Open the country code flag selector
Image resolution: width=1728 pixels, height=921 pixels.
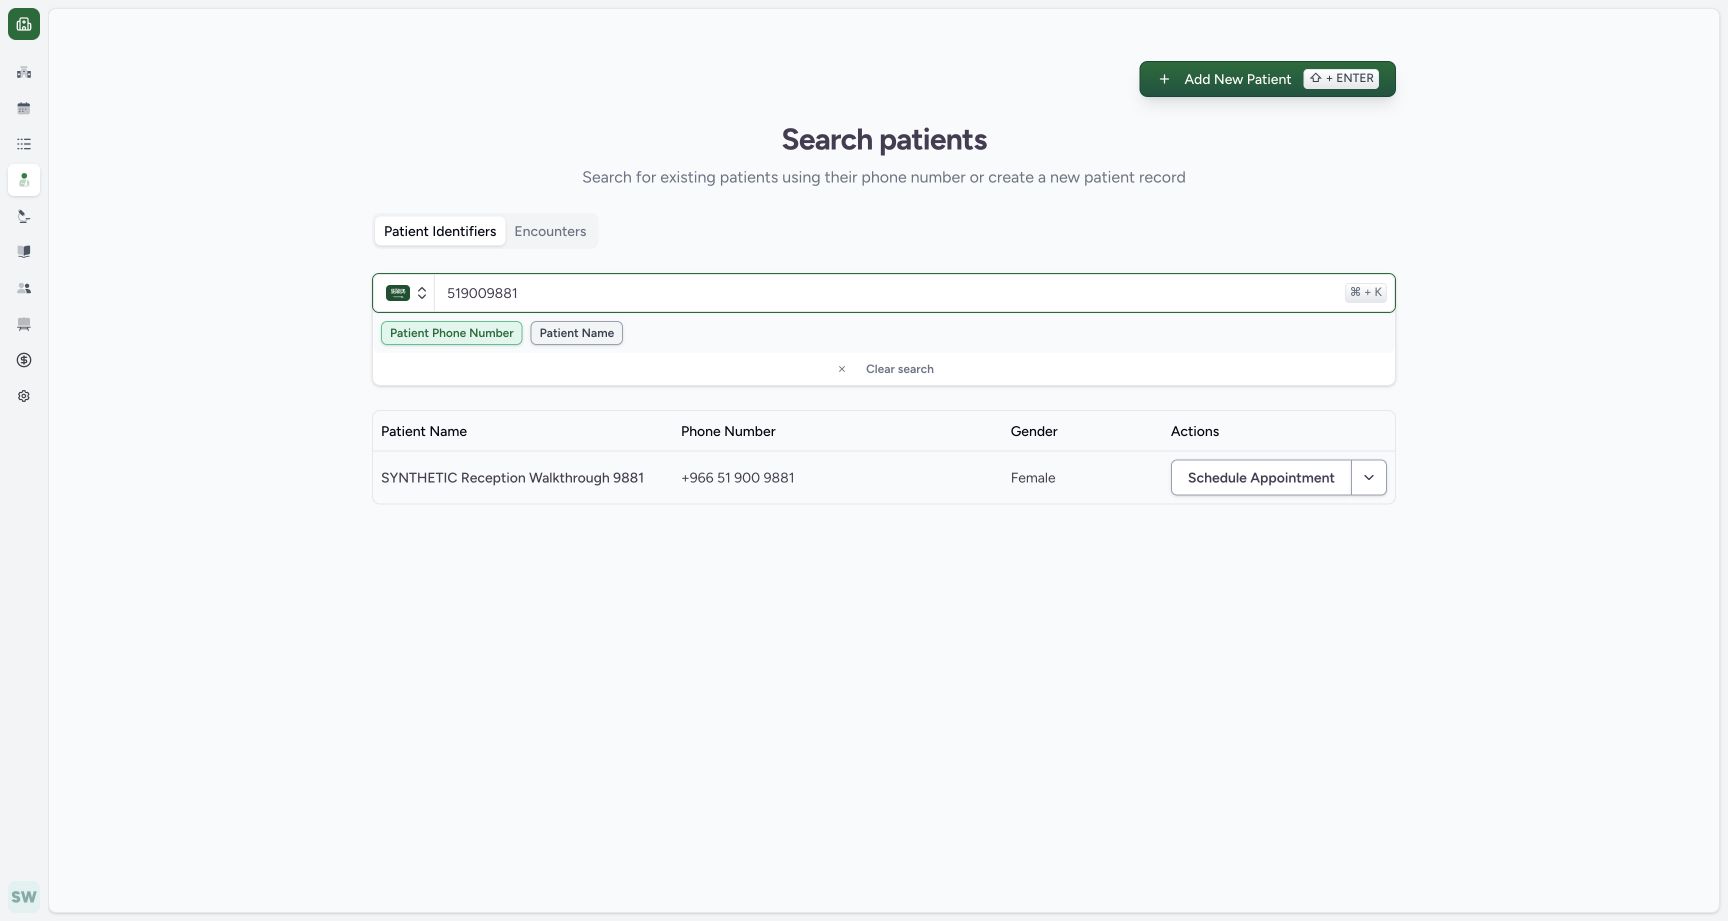[406, 293]
